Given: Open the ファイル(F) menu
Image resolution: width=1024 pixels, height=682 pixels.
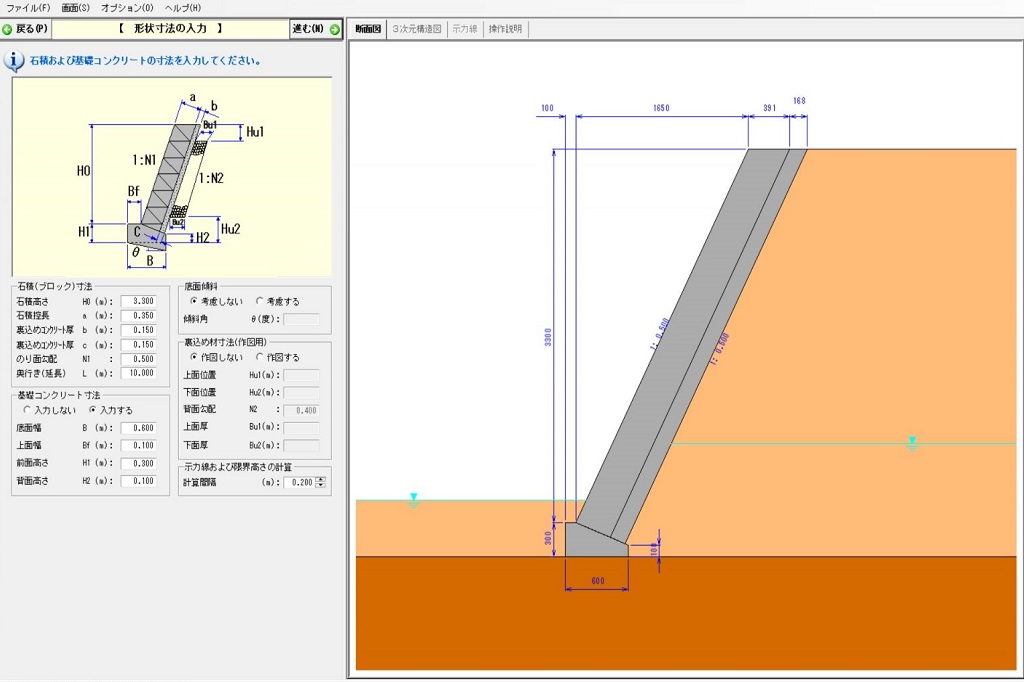Looking at the screenshot, I should tap(28, 8).
